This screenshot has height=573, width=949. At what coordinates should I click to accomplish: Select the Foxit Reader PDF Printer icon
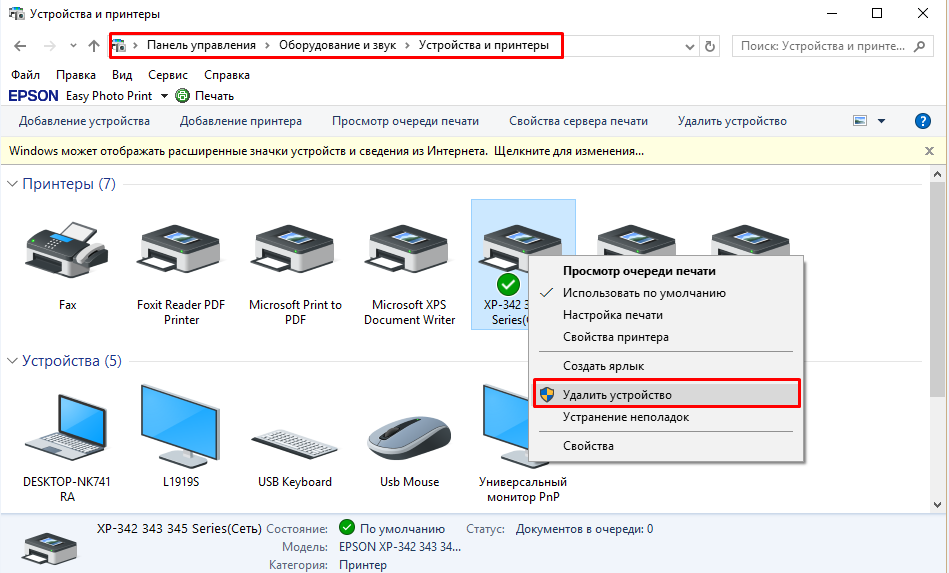[x=180, y=250]
